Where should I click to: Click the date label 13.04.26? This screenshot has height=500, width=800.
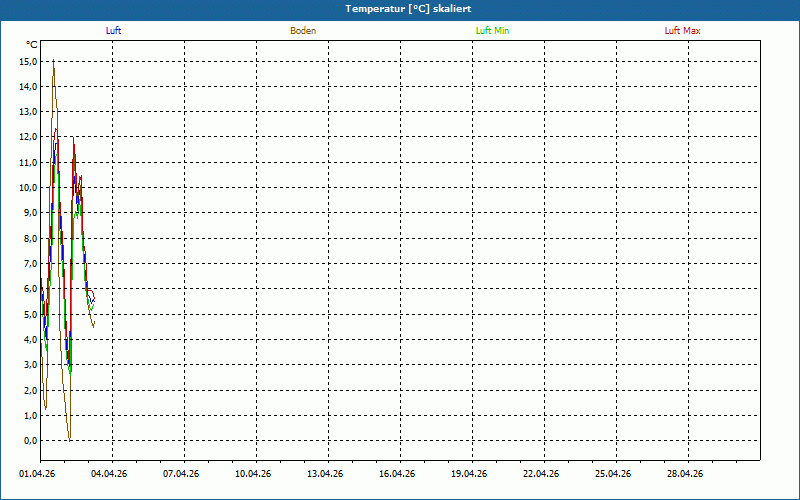point(325,474)
